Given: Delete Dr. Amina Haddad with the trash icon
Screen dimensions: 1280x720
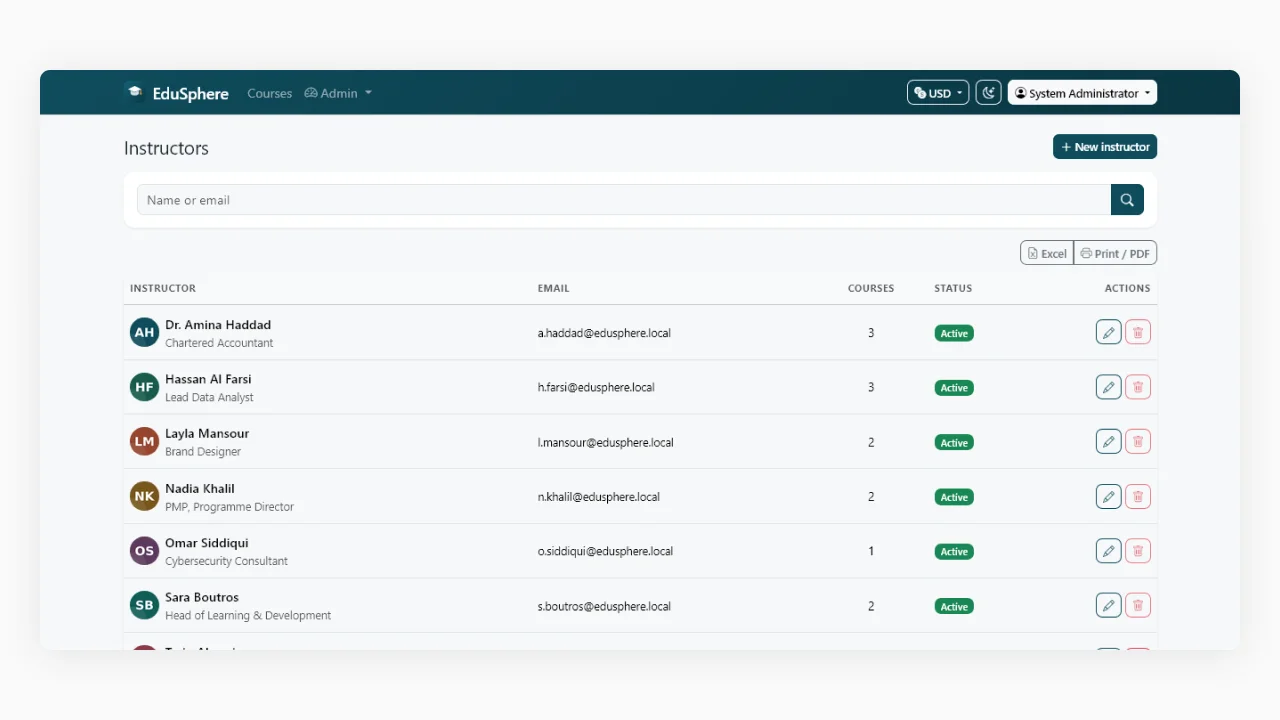Looking at the screenshot, I should tap(1138, 333).
